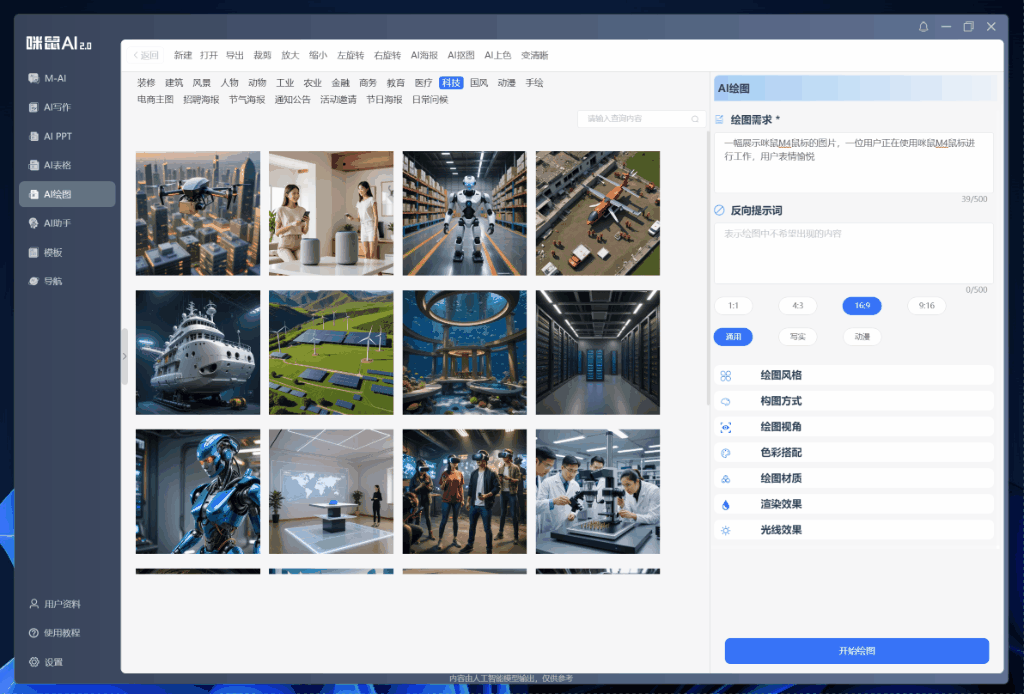
Task: Click AI抠图 in the top toolbar
Action: click(461, 55)
